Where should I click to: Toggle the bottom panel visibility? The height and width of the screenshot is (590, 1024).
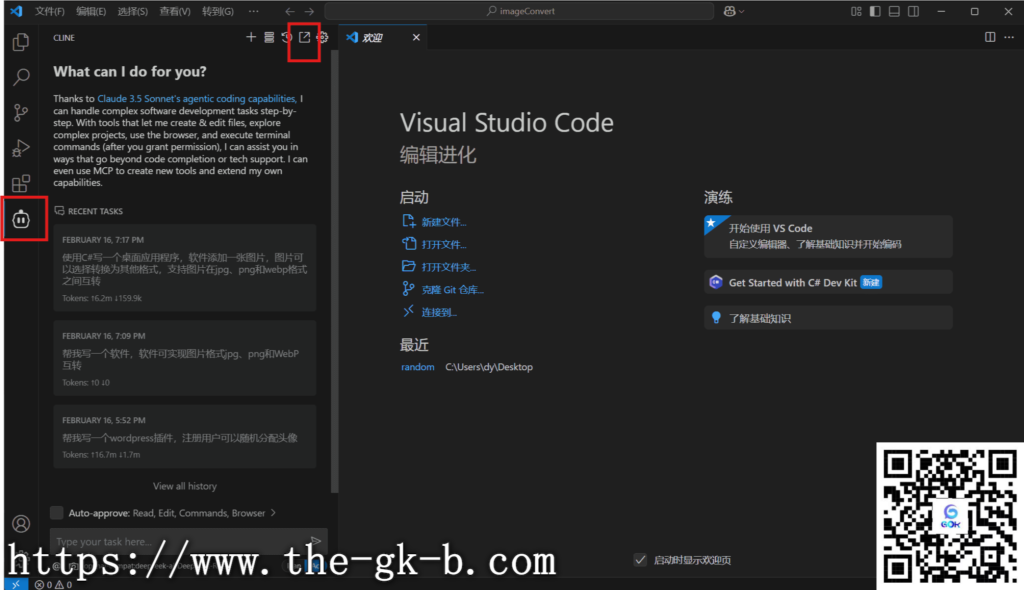tap(894, 11)
